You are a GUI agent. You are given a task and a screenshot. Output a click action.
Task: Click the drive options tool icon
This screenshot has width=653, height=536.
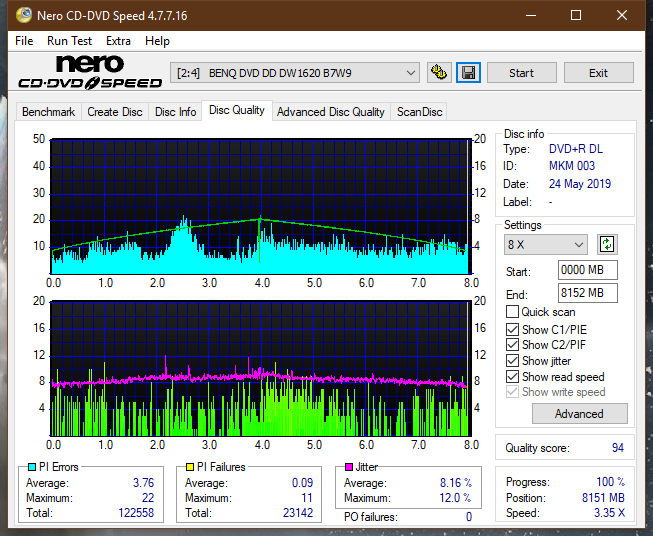pyautogui.click(x=439, y=73)
